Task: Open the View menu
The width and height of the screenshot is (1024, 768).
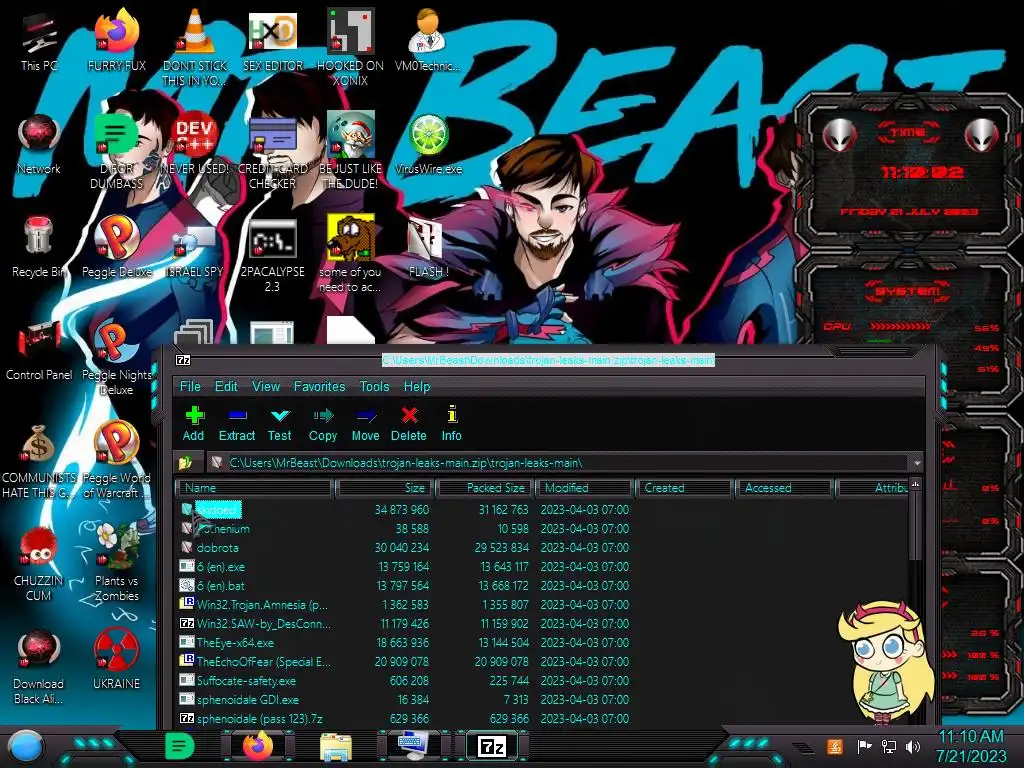Action: 266,386
